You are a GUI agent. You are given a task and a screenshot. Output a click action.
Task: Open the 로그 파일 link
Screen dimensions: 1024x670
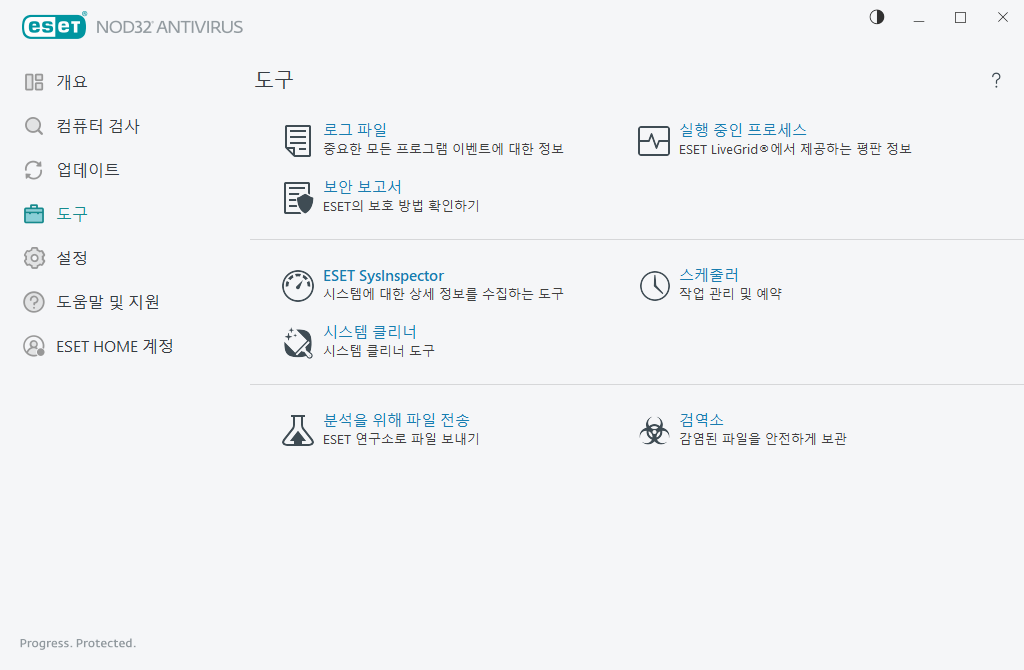tap(355, 130)
